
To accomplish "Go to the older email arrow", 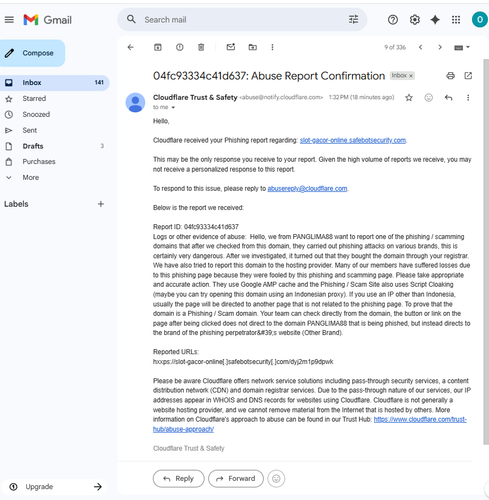I will pos(440,47).
